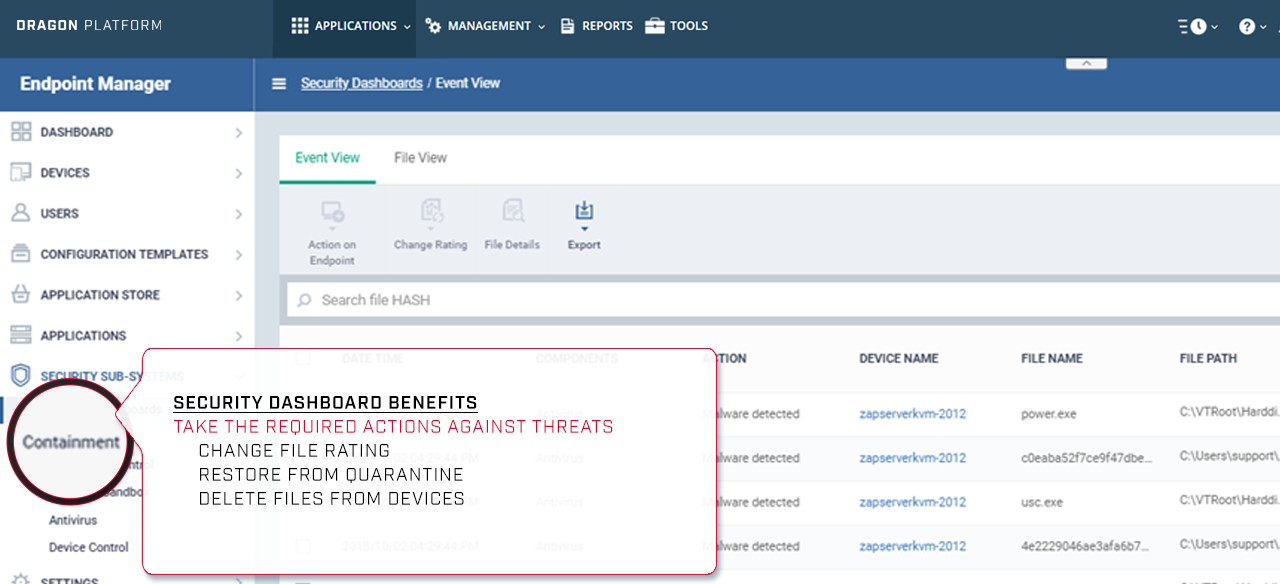Open Containment in the sidebar
Viewport: 1280px width, 584px height.
[71, 442]
